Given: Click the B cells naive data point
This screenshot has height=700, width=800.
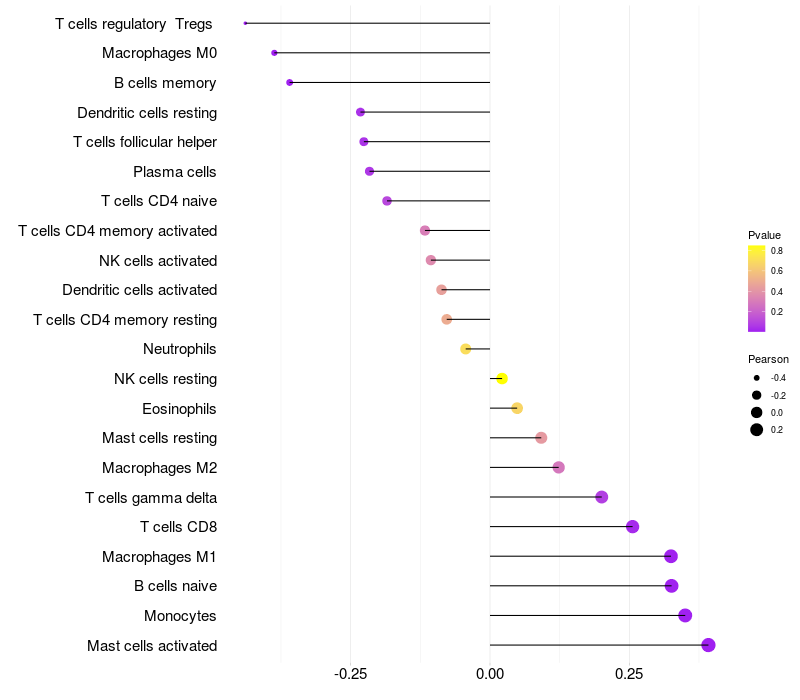Looking at the screenshot, I should (671, 586).
